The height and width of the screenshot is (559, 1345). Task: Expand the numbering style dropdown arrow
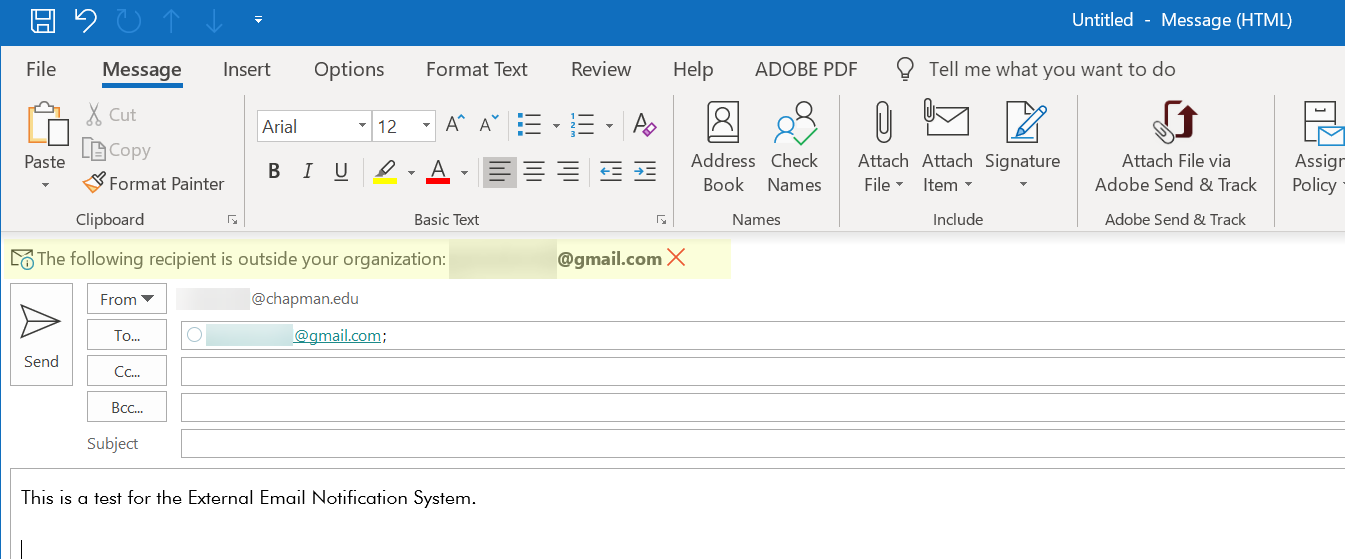tap(609, 126)
